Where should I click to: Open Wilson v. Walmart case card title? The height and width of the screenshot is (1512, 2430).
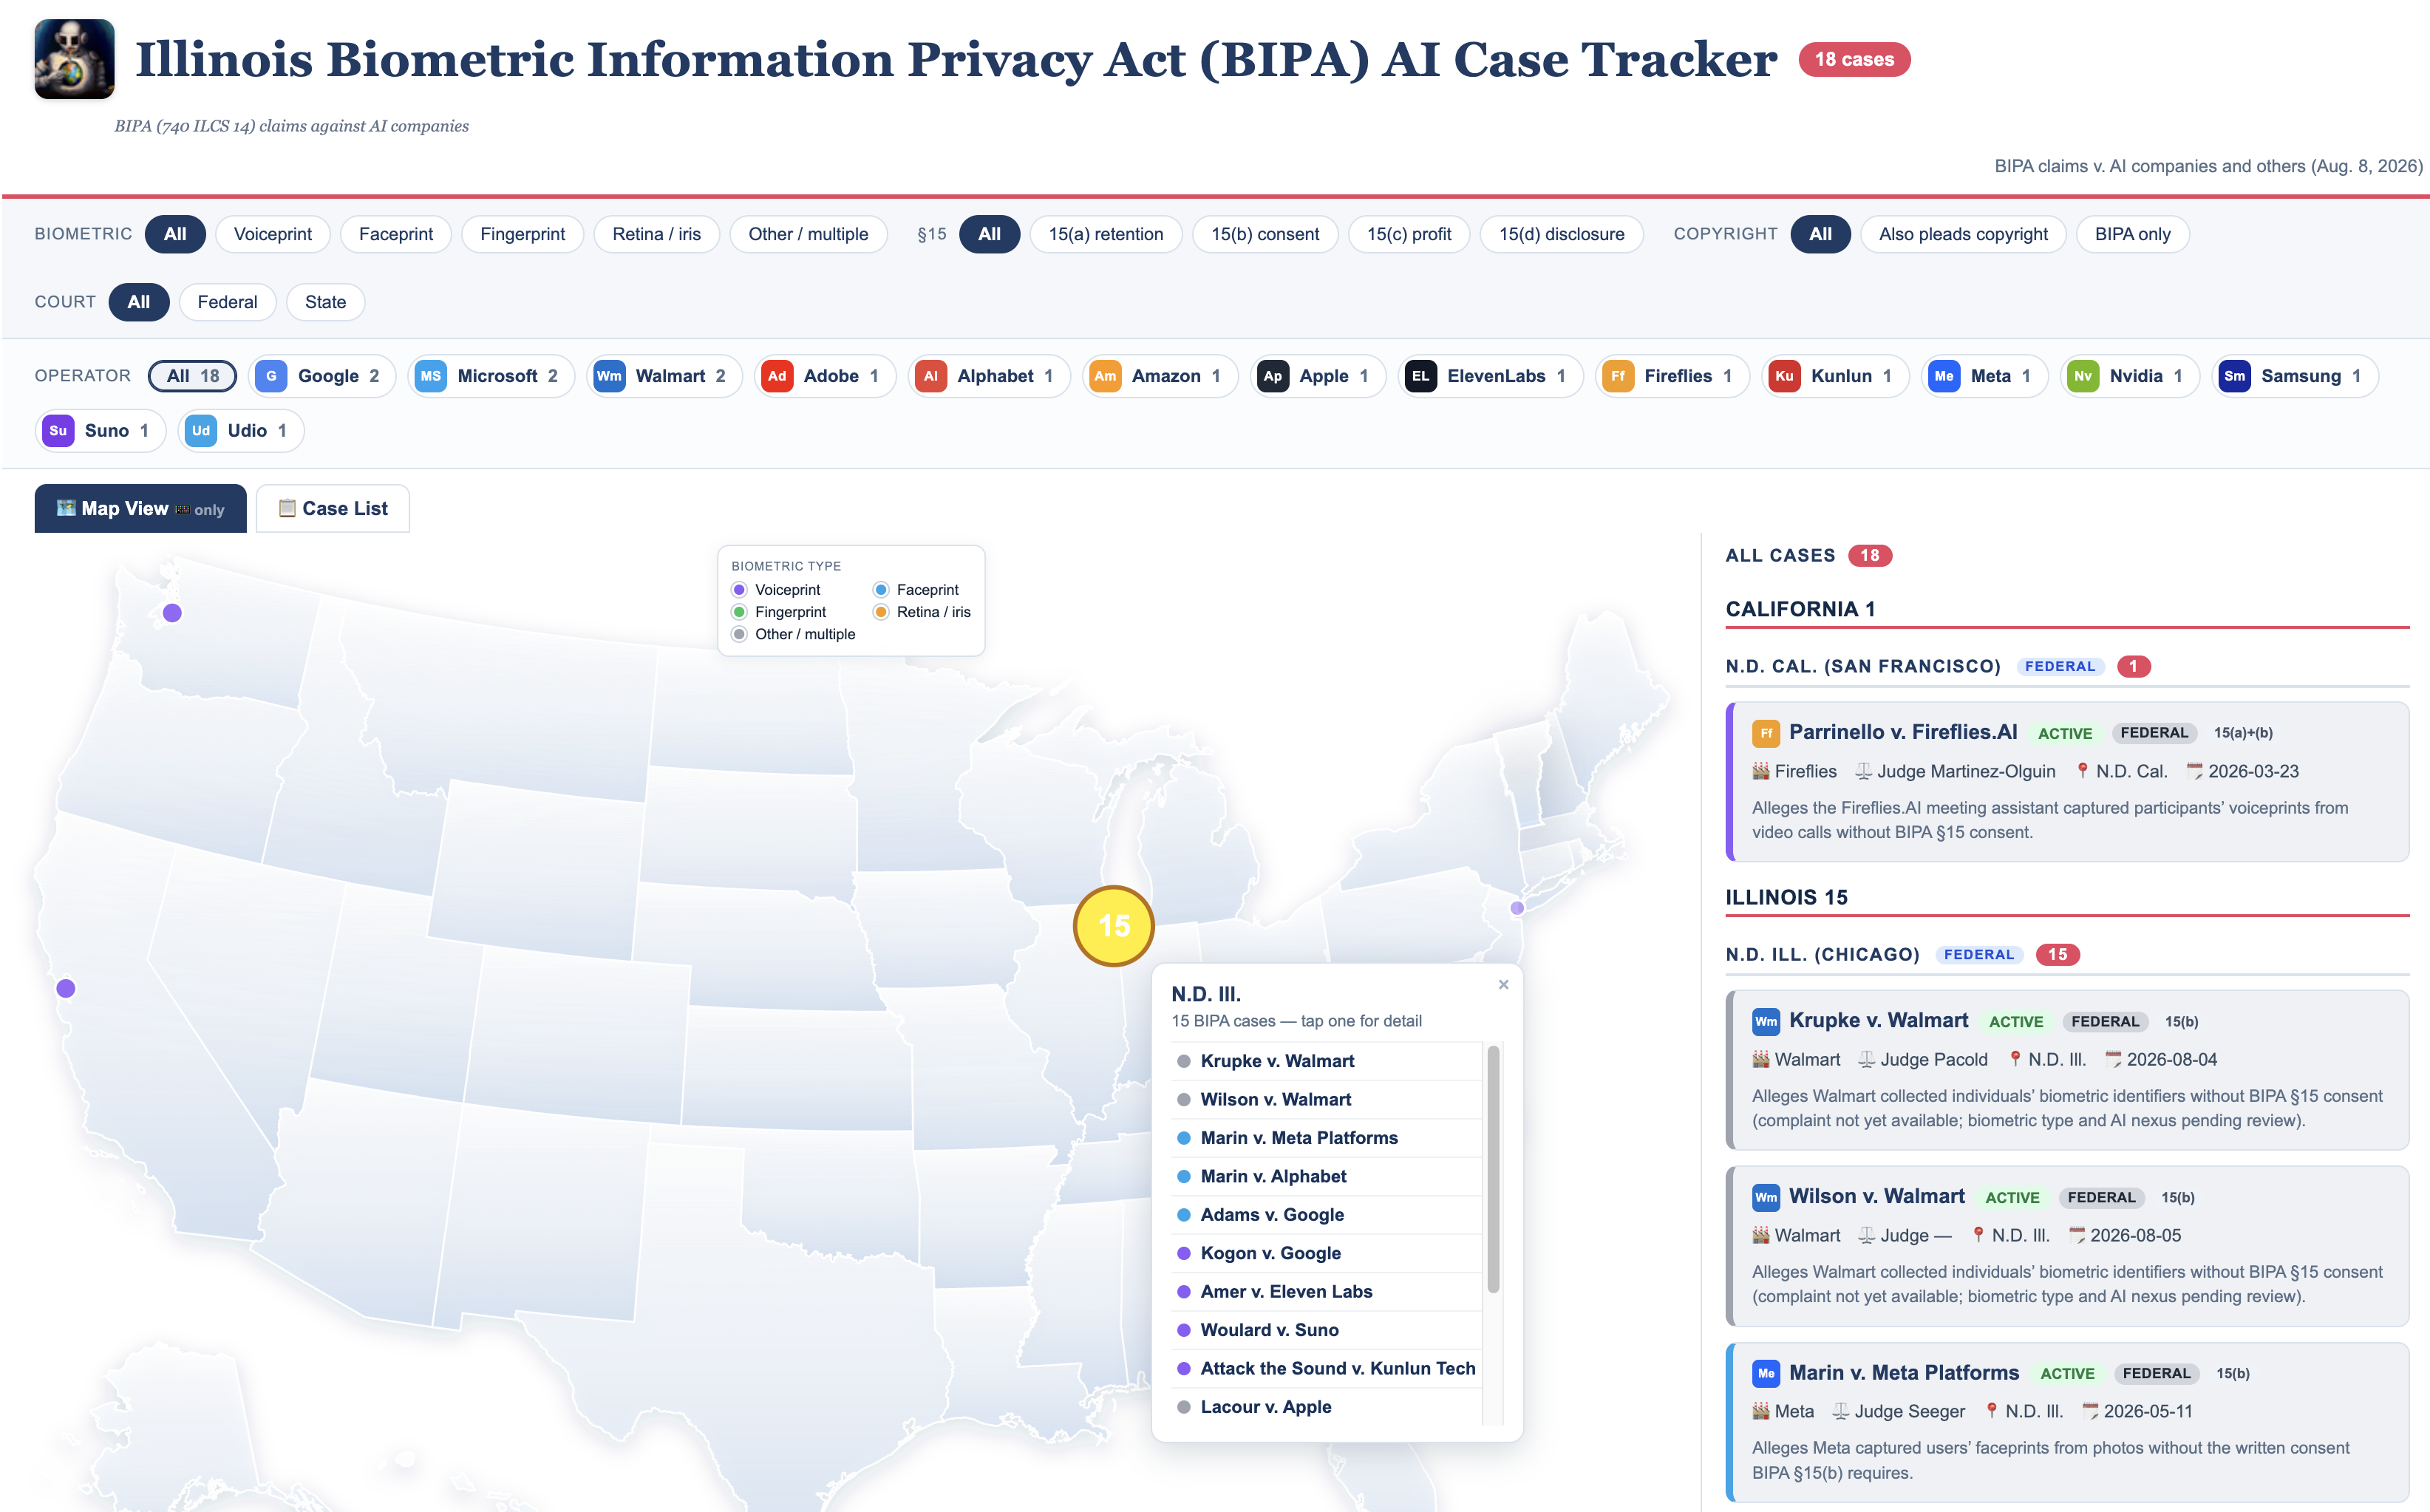coord(1876,1196)
